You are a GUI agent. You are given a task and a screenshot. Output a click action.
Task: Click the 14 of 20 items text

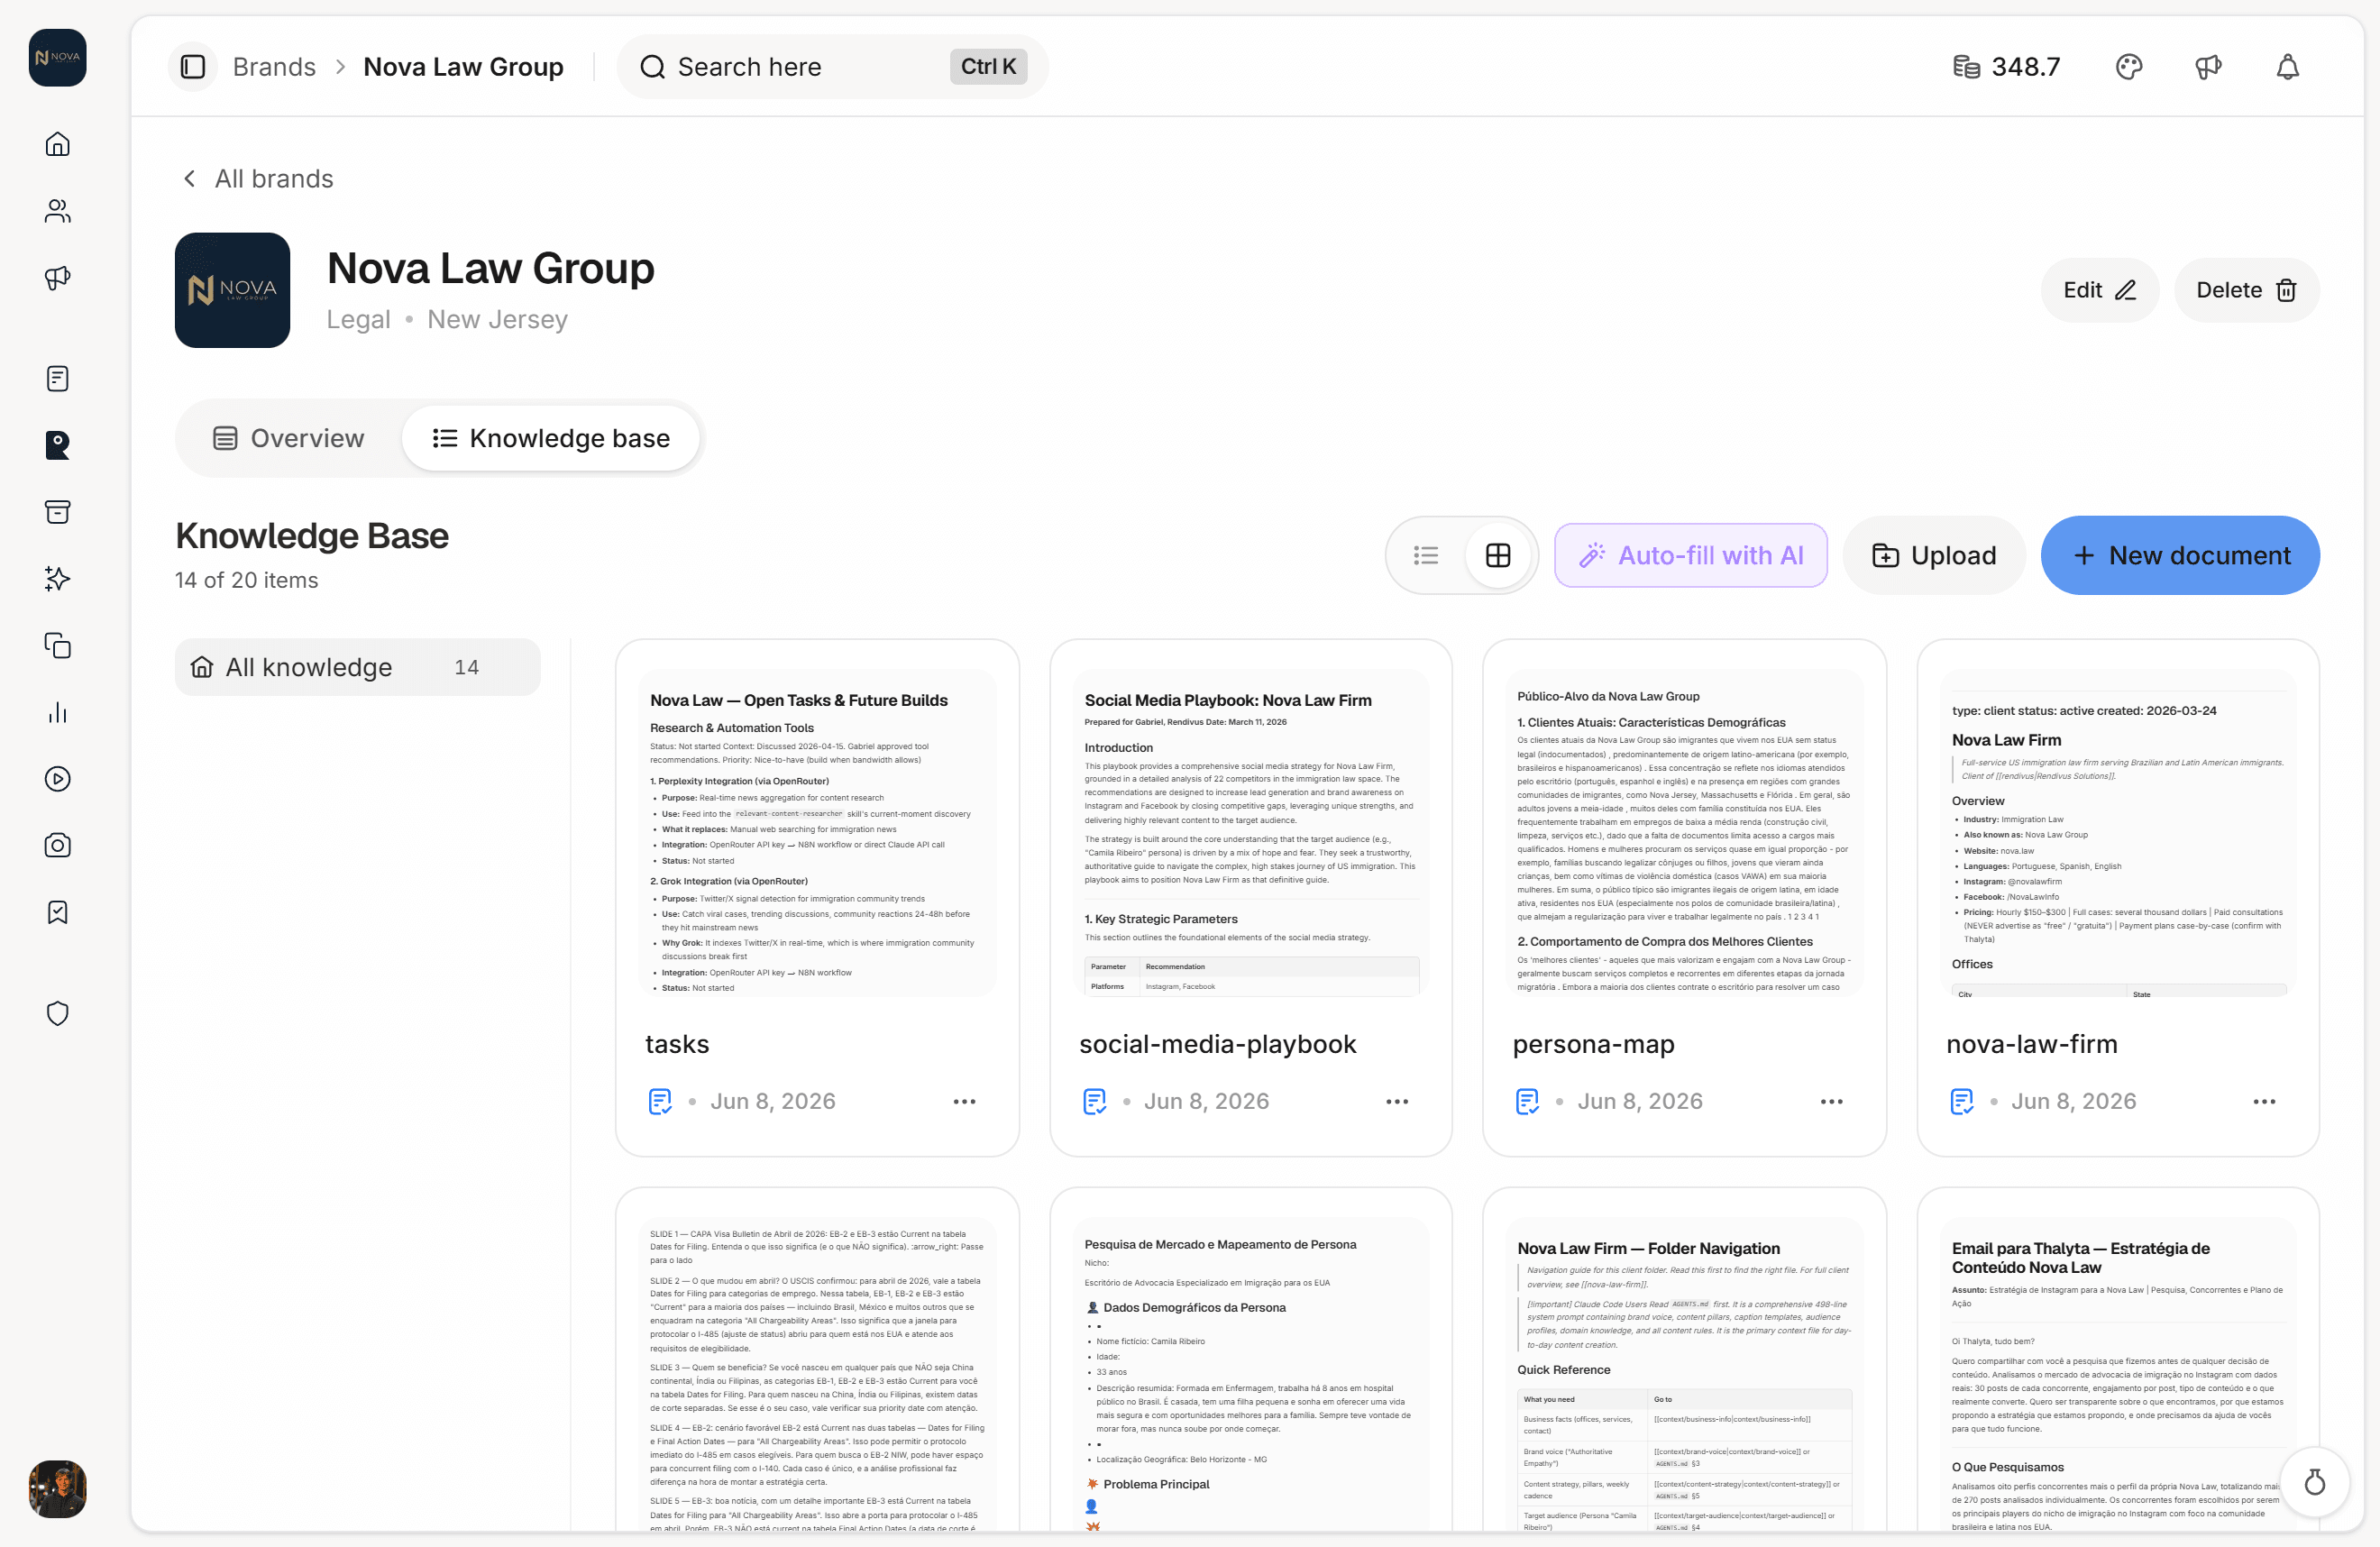(246, 580)
